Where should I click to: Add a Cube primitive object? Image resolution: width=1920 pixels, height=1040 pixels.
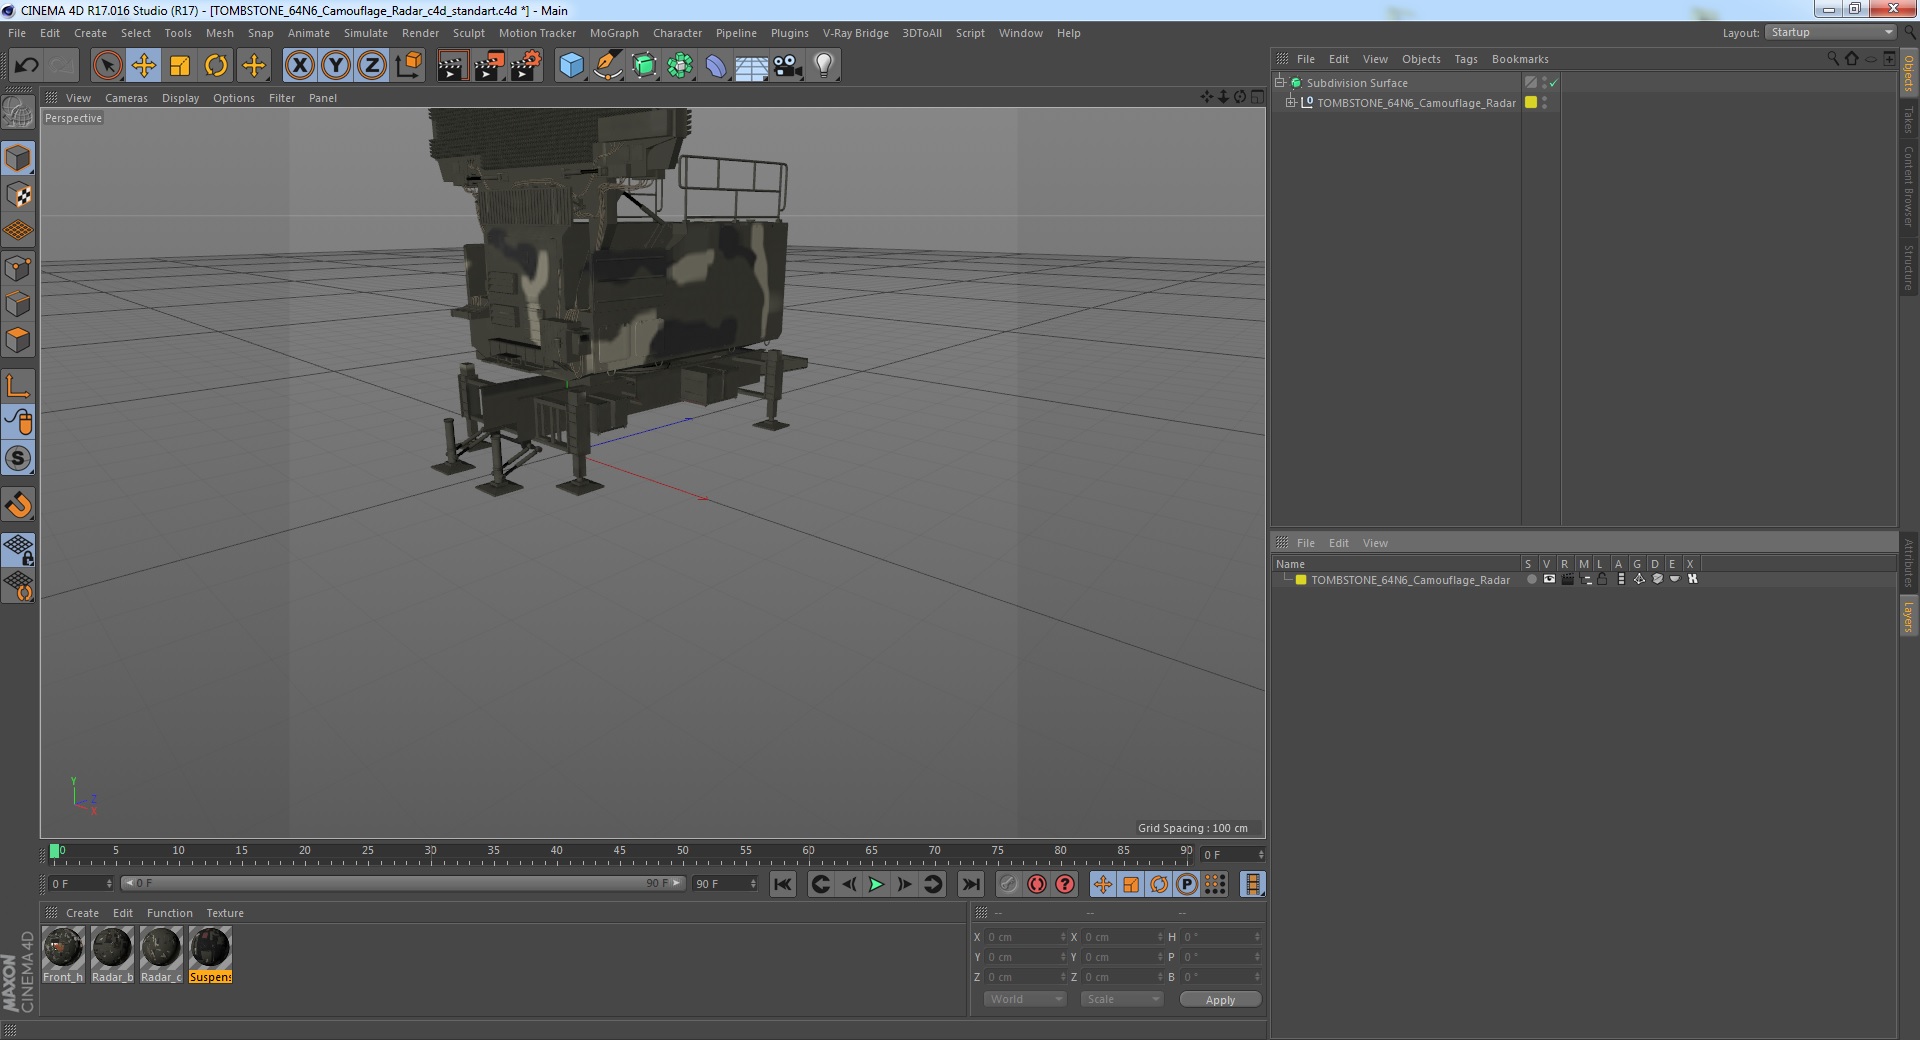571,66
